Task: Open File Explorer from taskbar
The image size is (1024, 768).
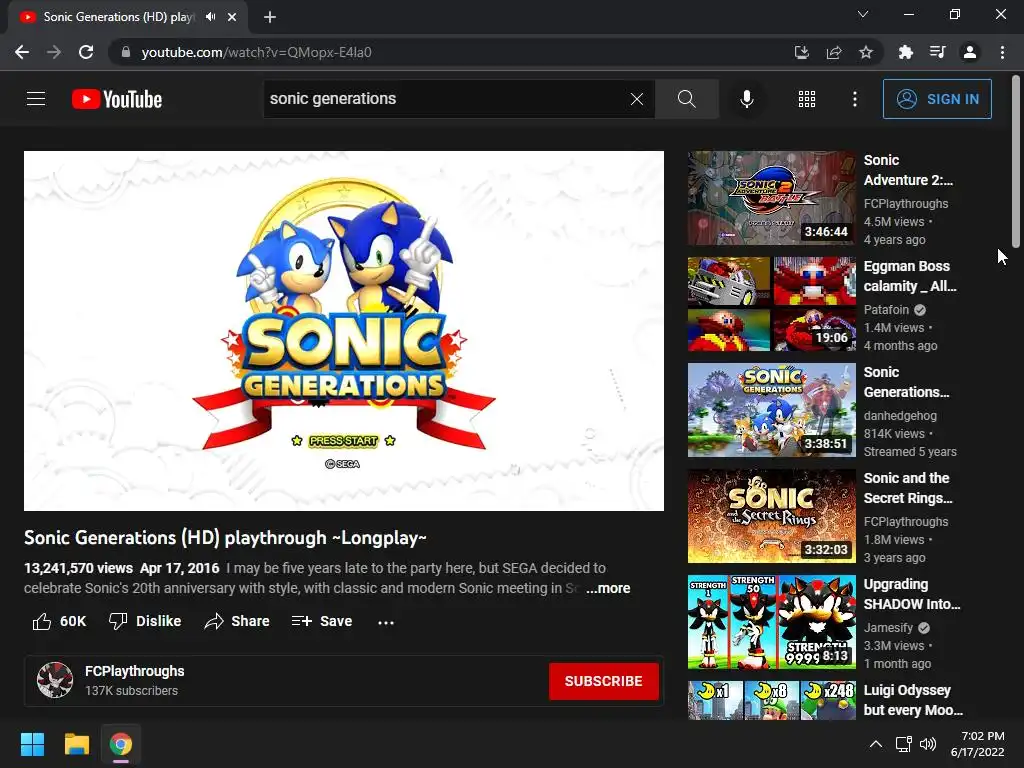Action: 76,744
